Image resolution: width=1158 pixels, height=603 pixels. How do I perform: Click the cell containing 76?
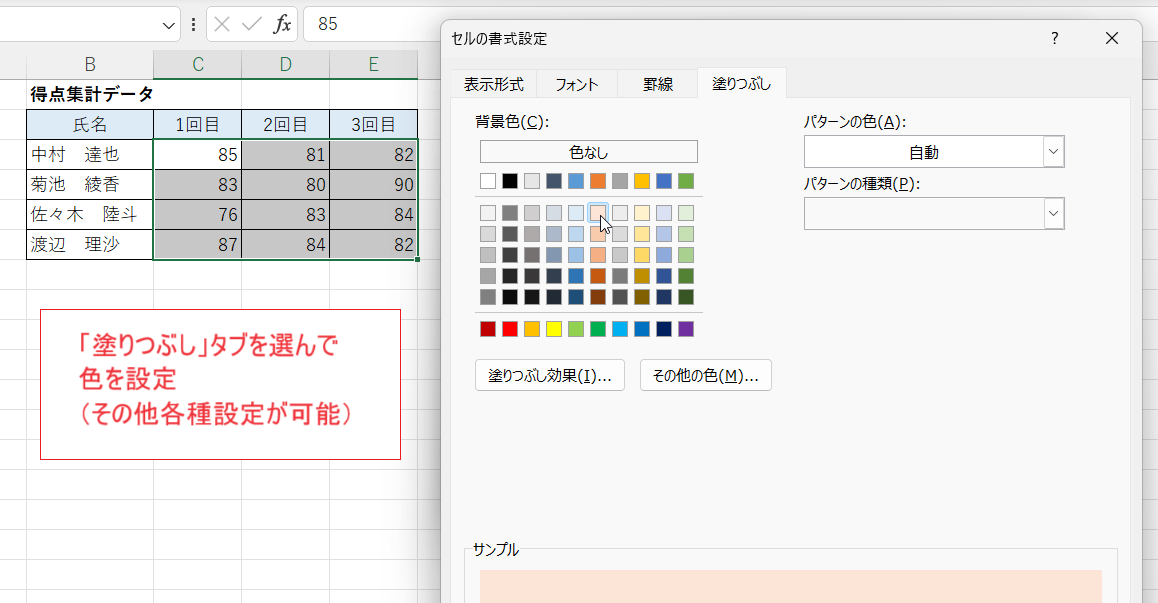click(197, 214)
